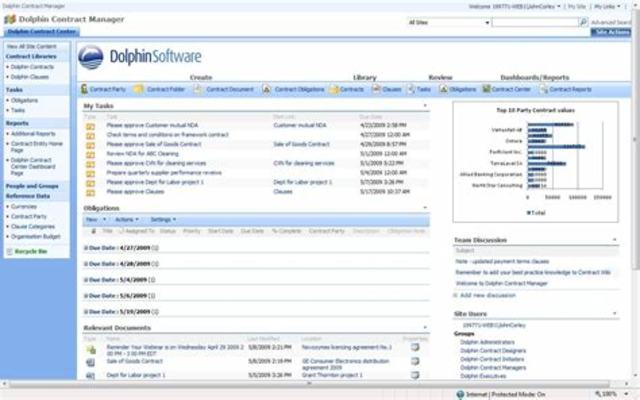Click Advanced Search link

pyautogui.click(x=611, y=22)
